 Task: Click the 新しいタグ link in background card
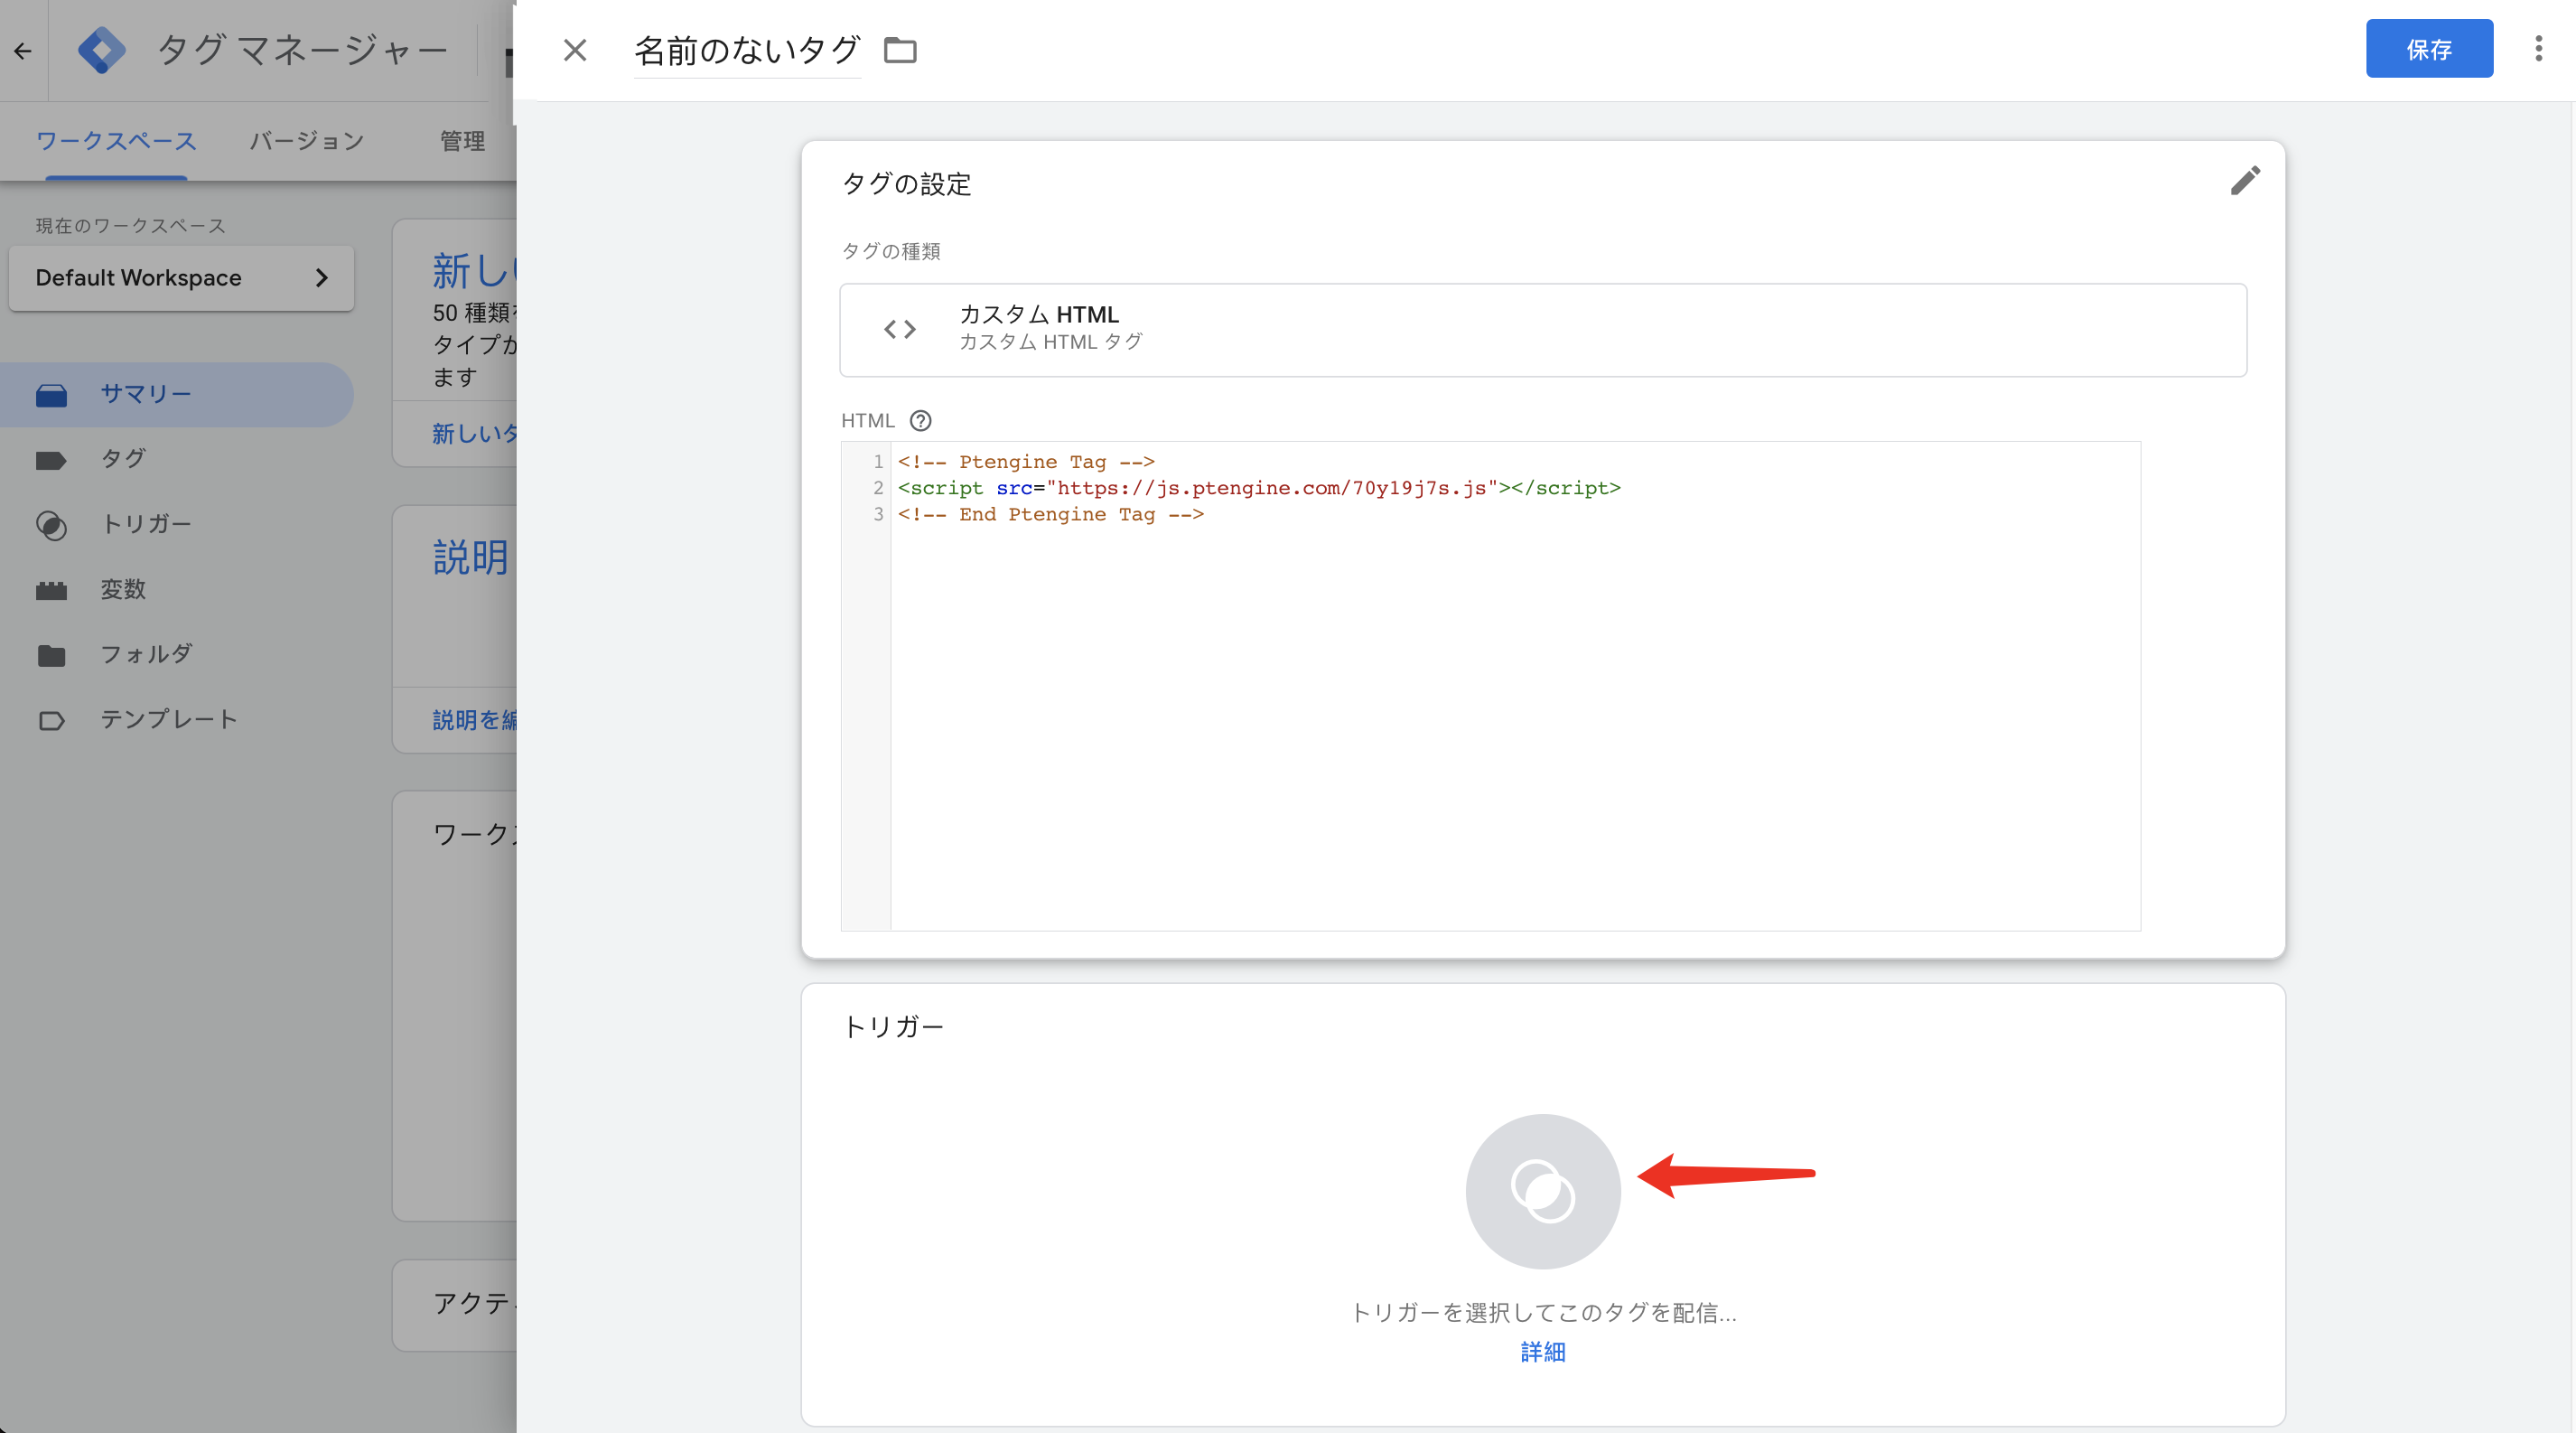475,433
